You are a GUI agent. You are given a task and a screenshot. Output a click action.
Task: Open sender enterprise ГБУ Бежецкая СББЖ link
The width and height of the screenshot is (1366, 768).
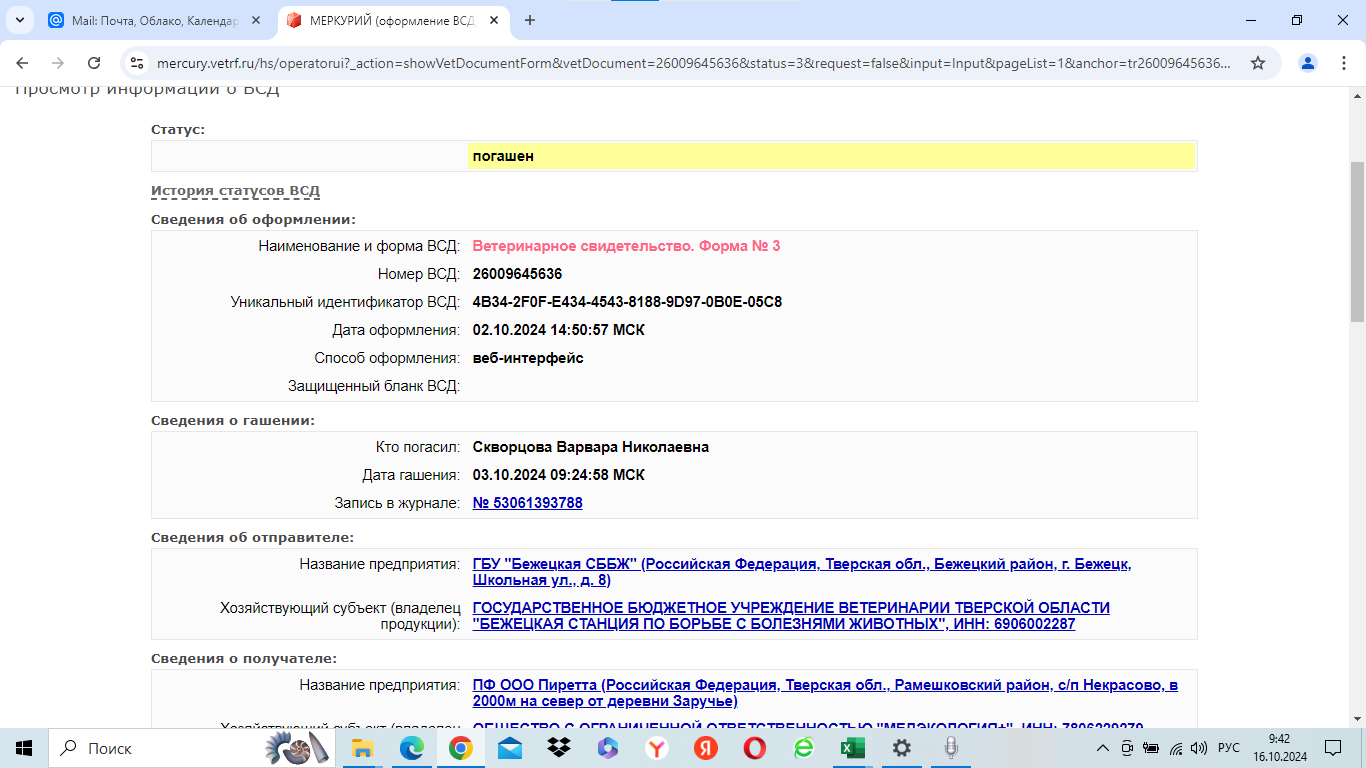click(802, 572)
